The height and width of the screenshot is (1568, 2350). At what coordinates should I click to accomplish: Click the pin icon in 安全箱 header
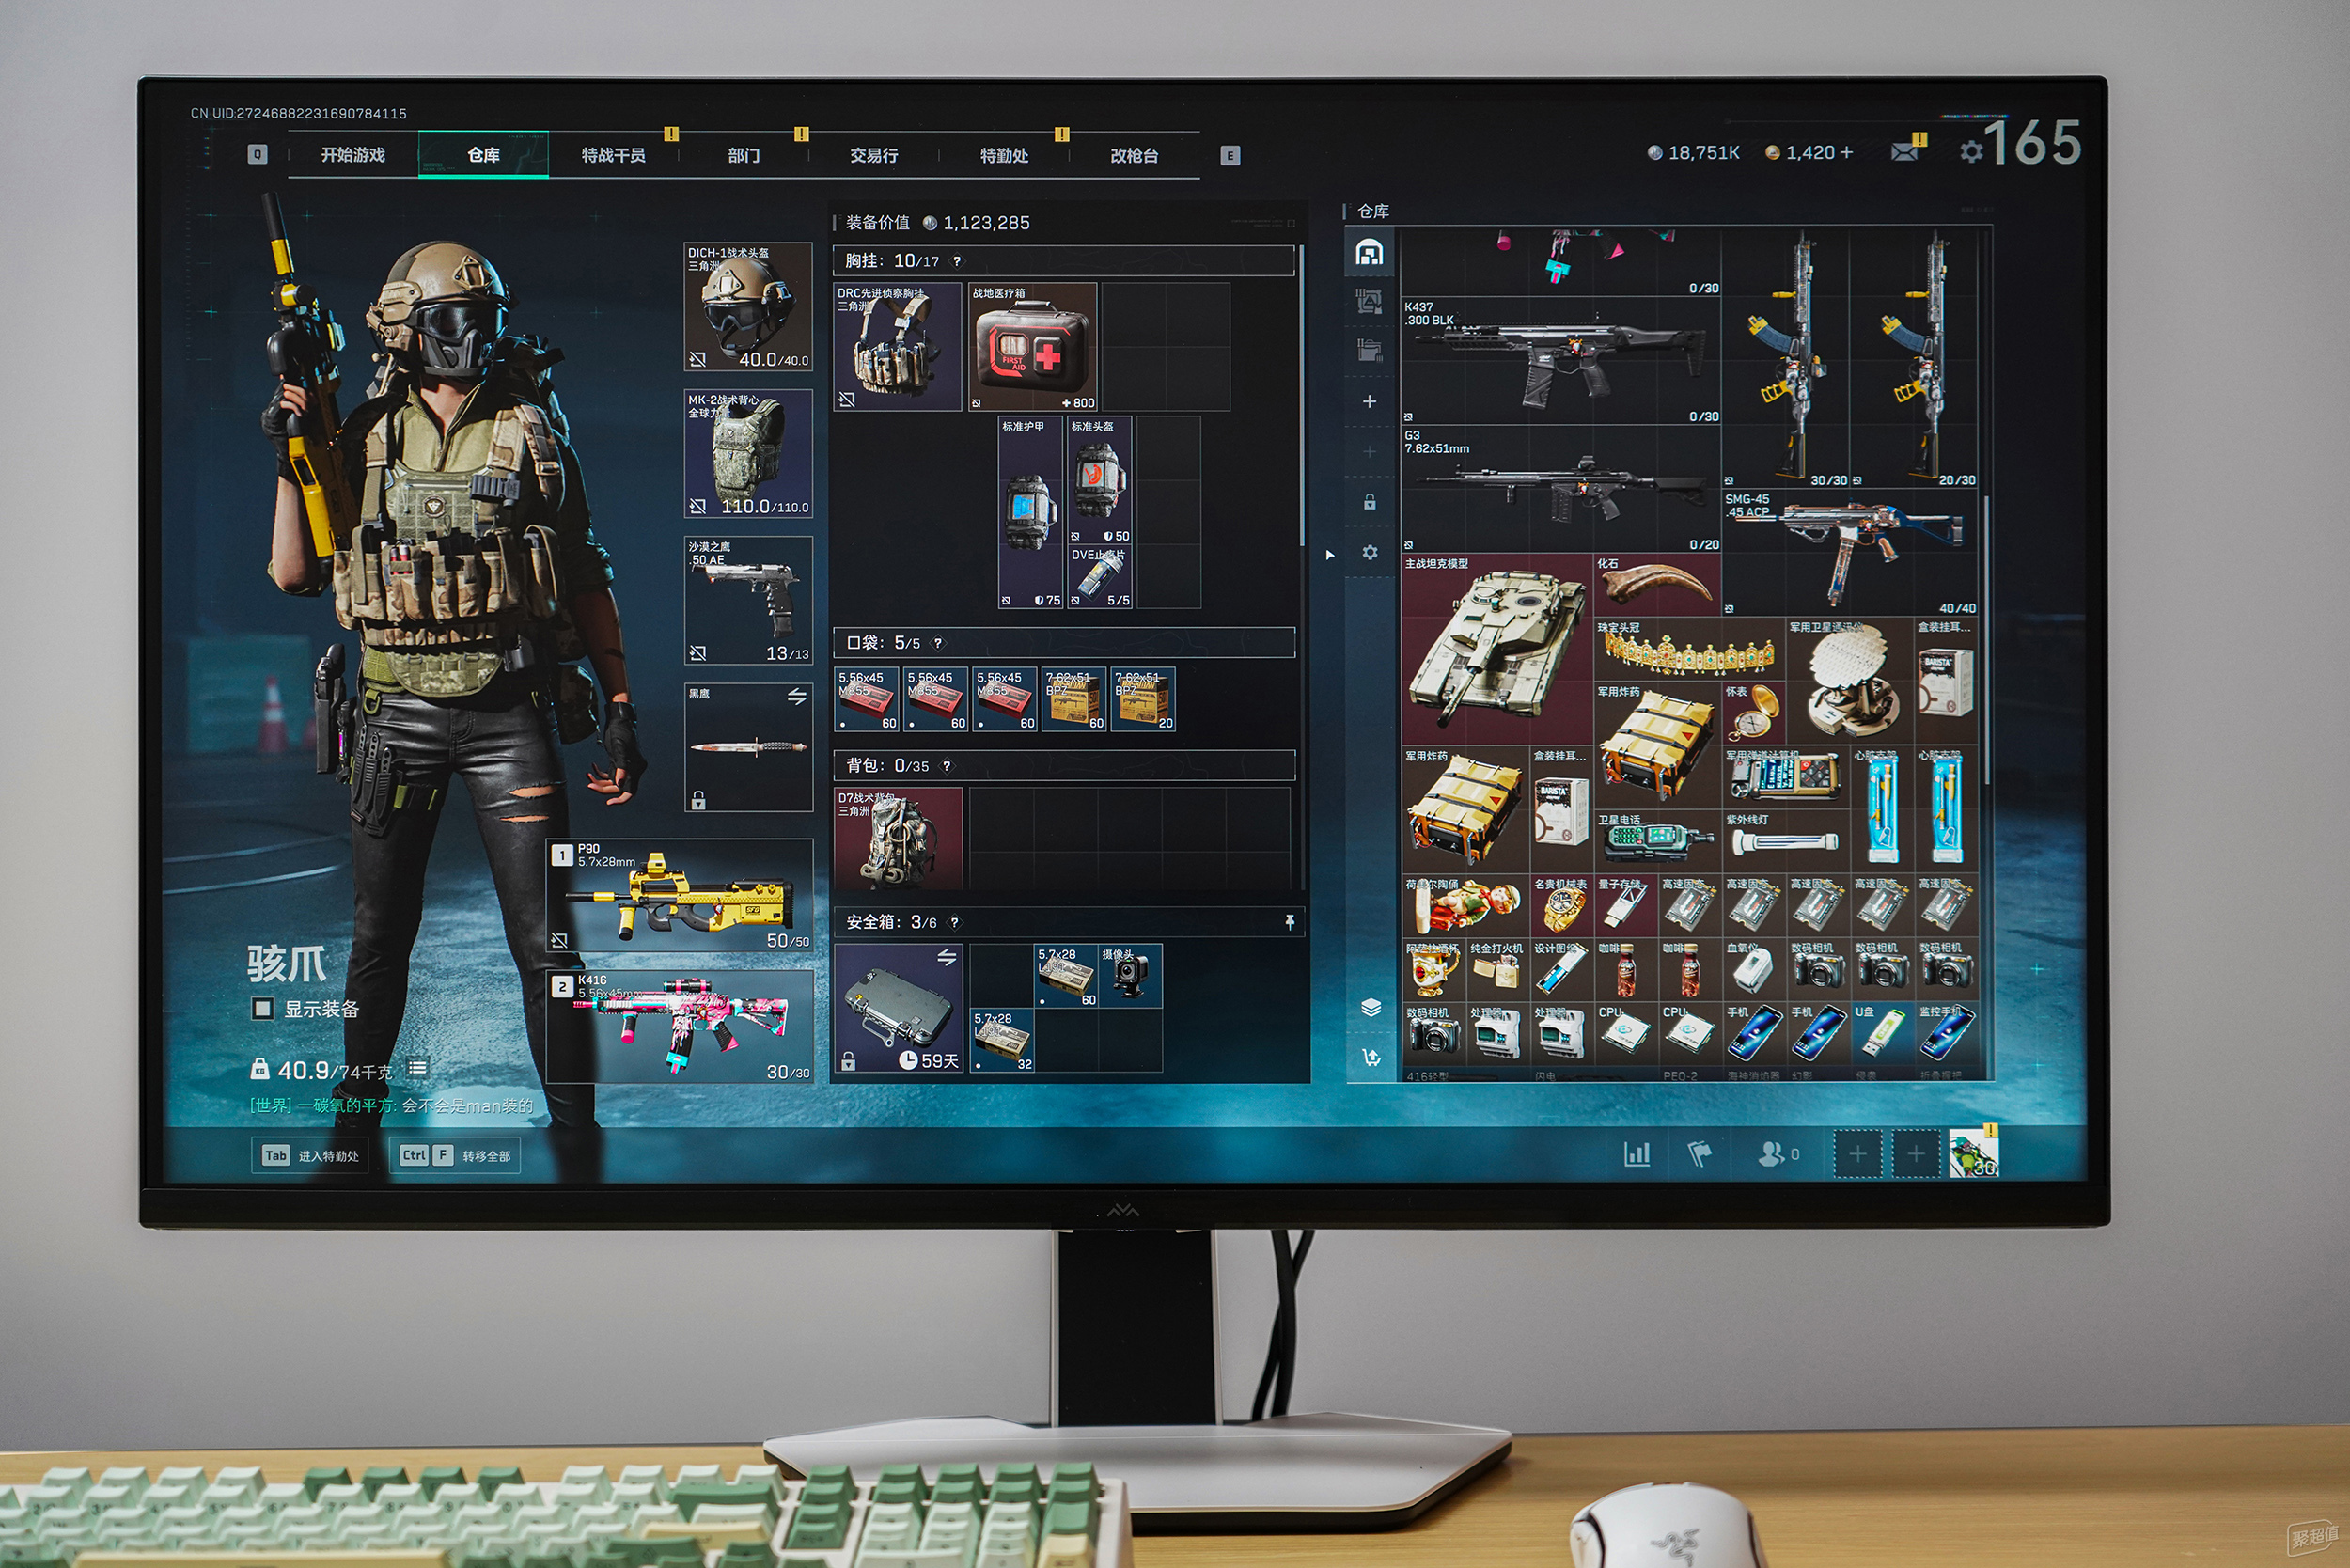[1290, 921]
